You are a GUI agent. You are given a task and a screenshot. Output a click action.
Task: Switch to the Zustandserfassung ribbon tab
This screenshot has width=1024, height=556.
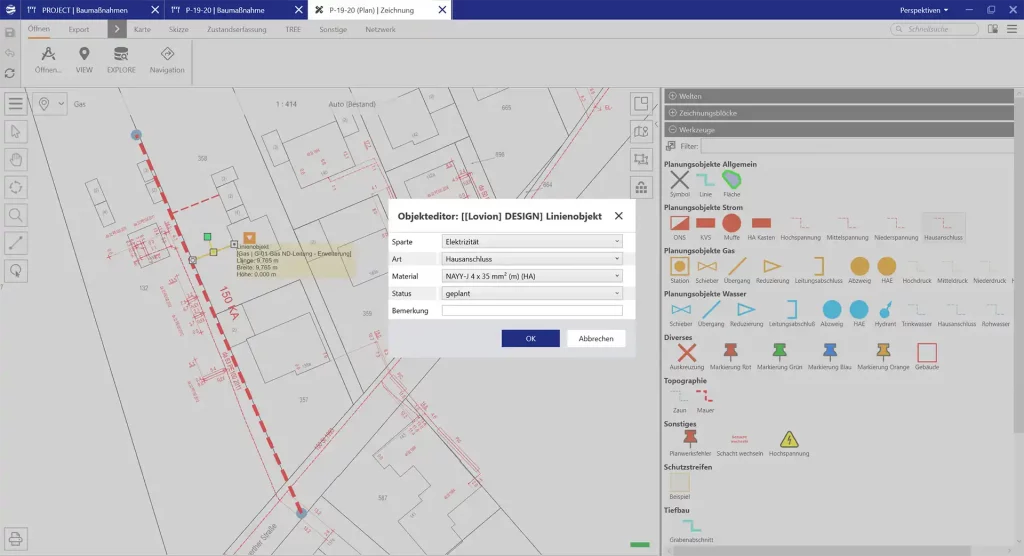237,30
